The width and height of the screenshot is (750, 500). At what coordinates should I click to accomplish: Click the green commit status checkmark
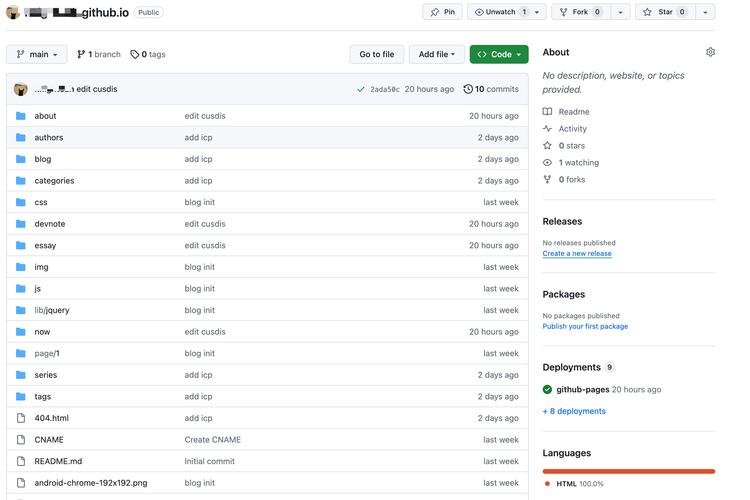point(361,89)
